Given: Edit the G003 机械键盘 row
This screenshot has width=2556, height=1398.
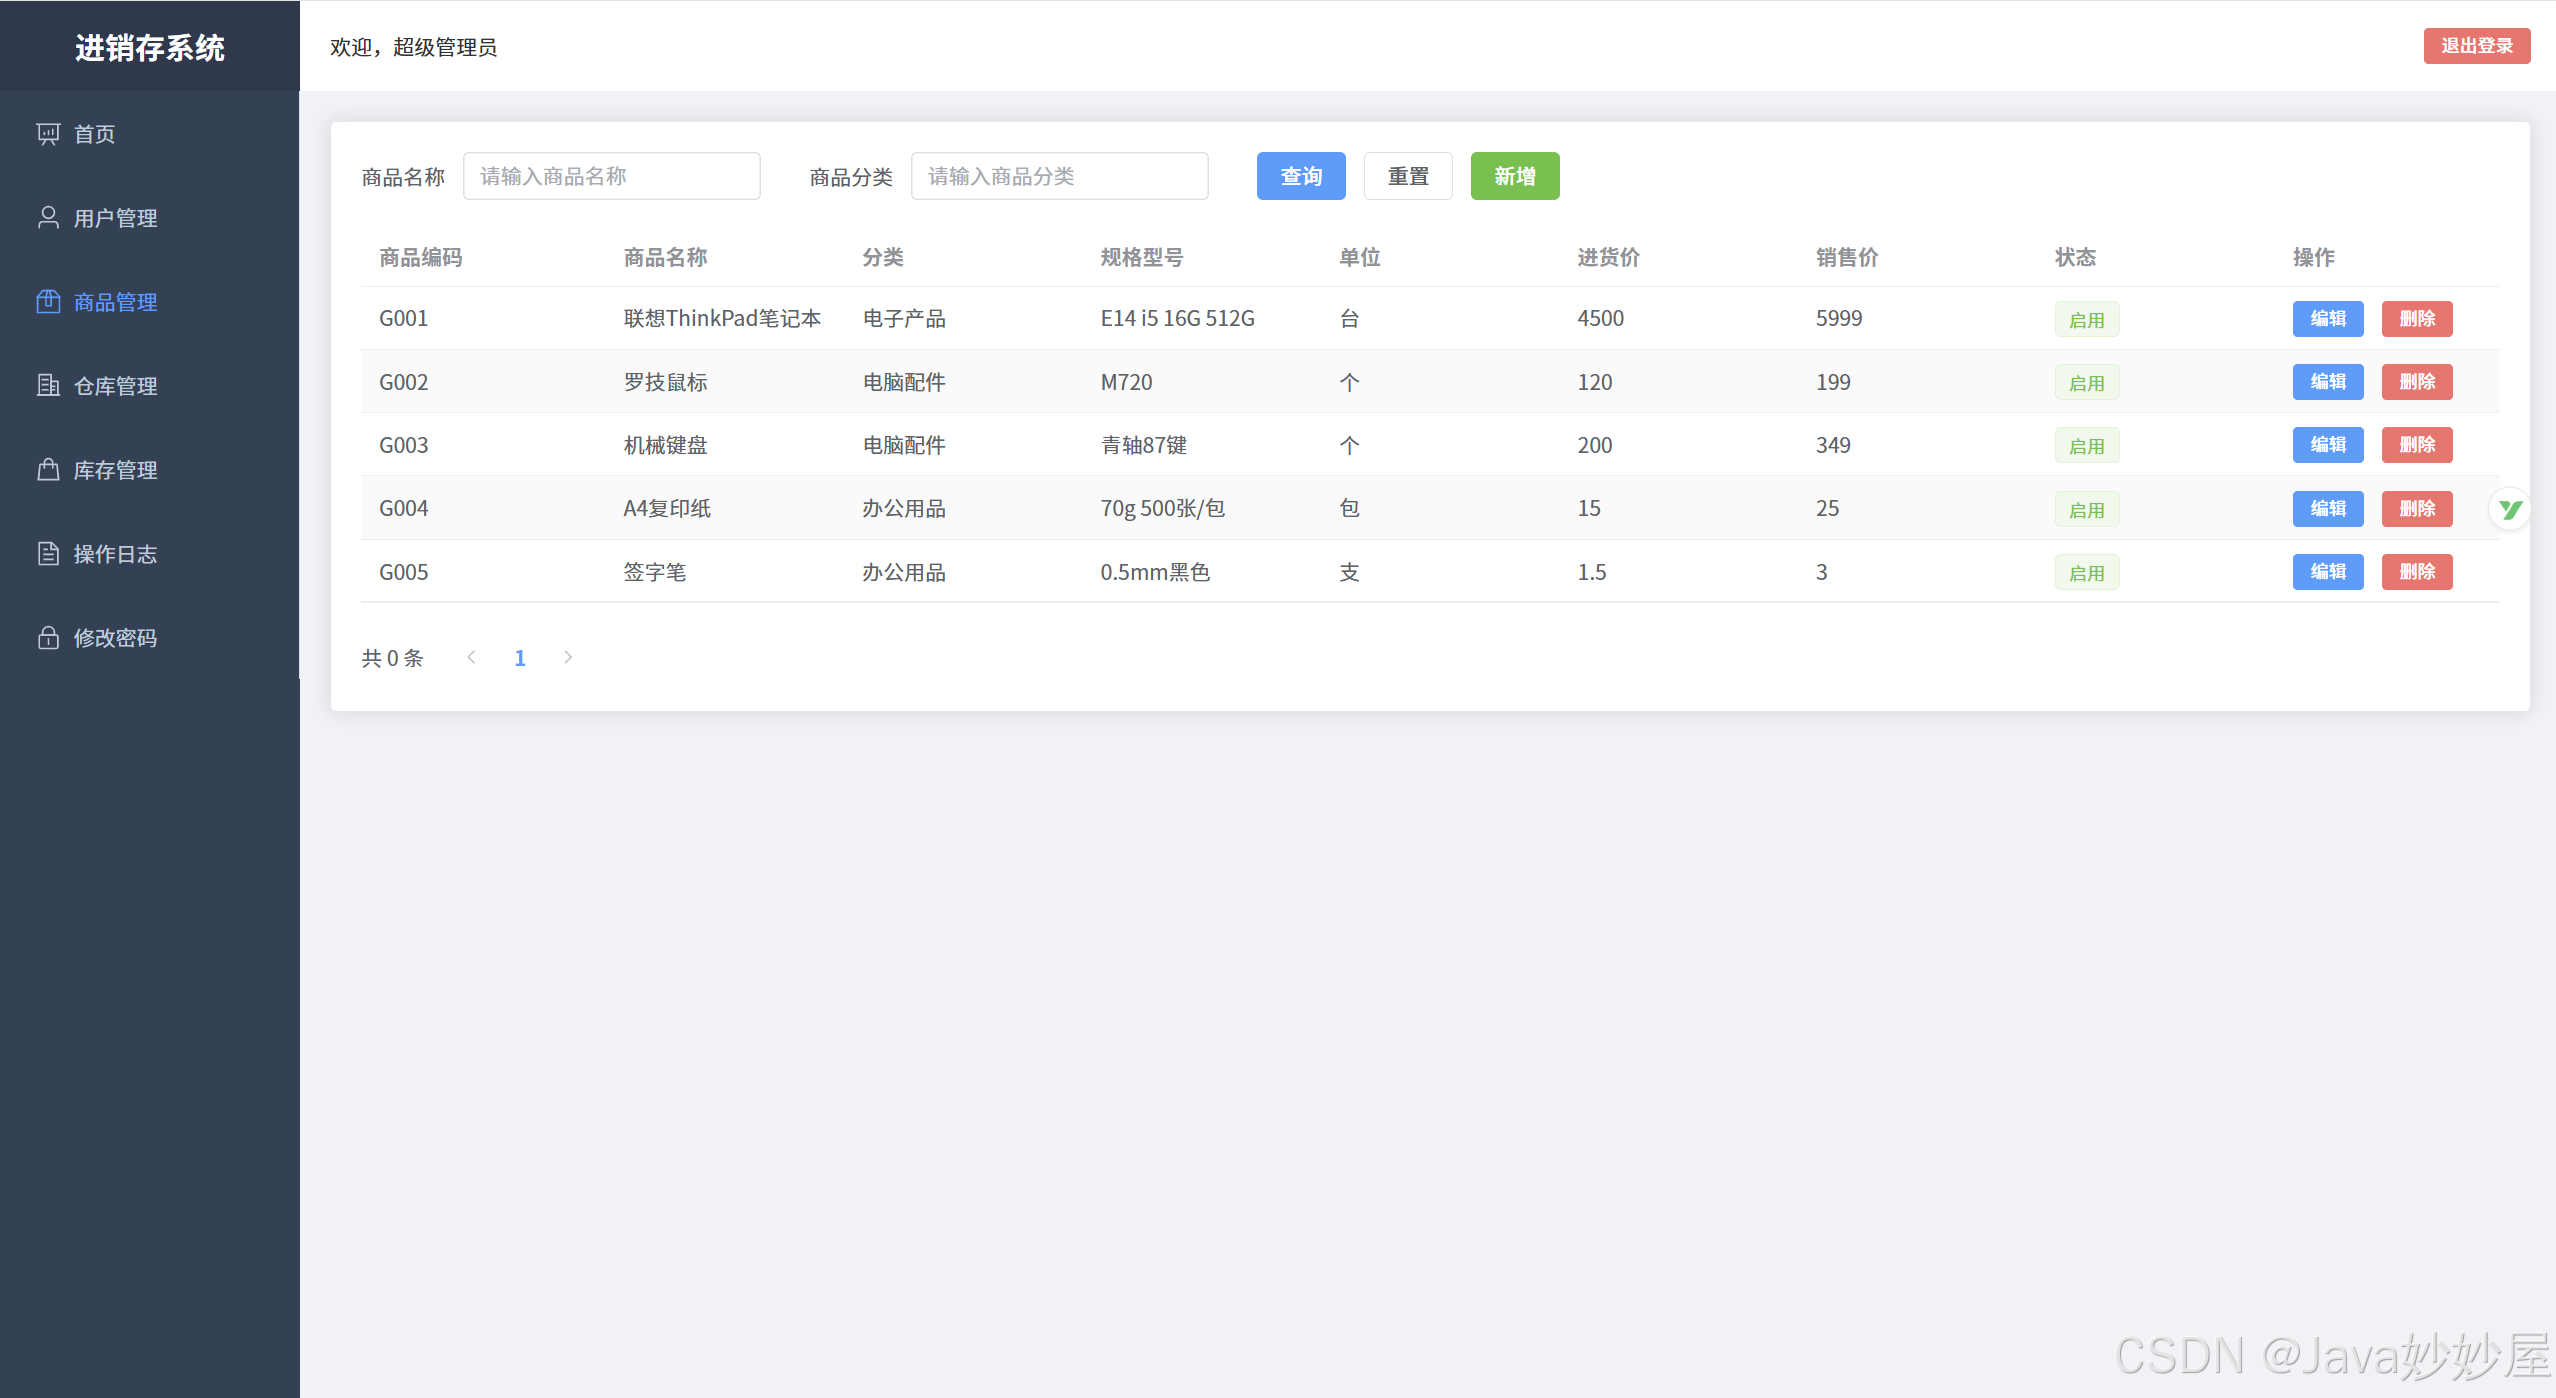Looking at the screenshot, I should [2328, 445].
